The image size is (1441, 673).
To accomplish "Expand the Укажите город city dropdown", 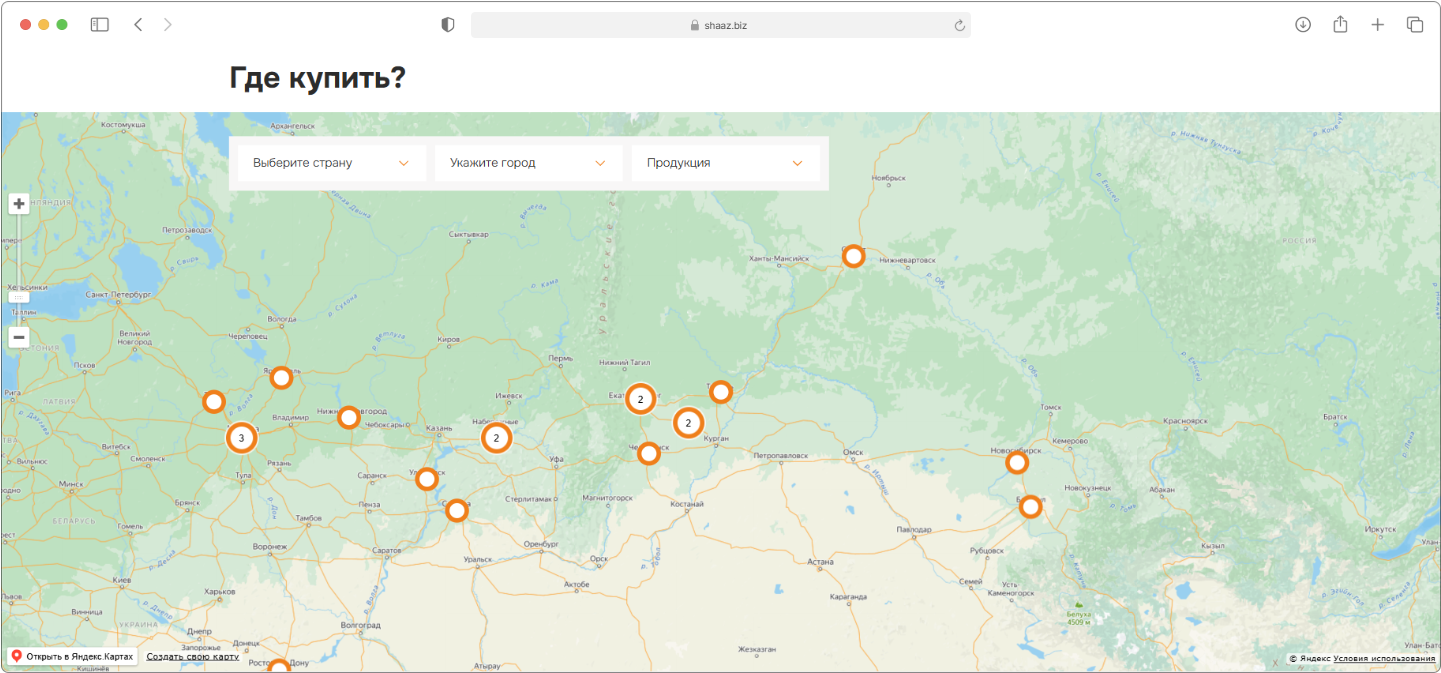I will click(x=528, y=163).
